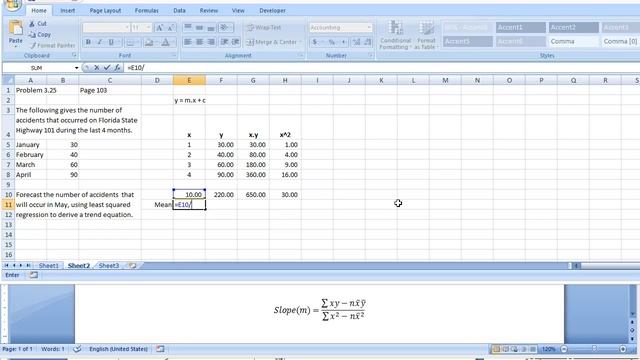Pick the Fill Color bucket

click(x=149, y=42)
